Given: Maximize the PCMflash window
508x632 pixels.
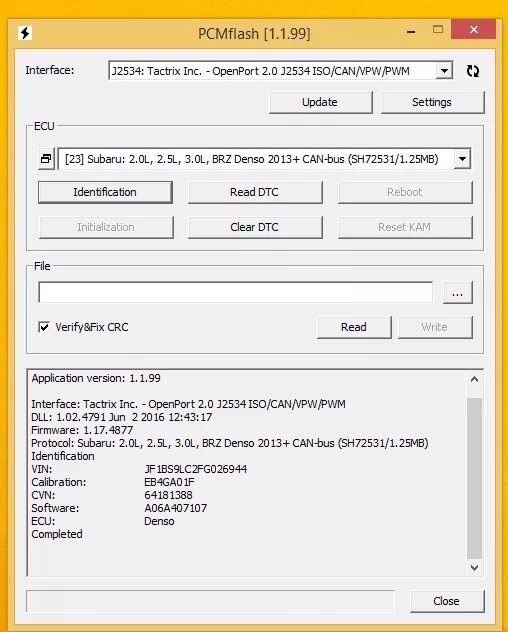Looking at the screenshot, I should click(x=438, y=29).
